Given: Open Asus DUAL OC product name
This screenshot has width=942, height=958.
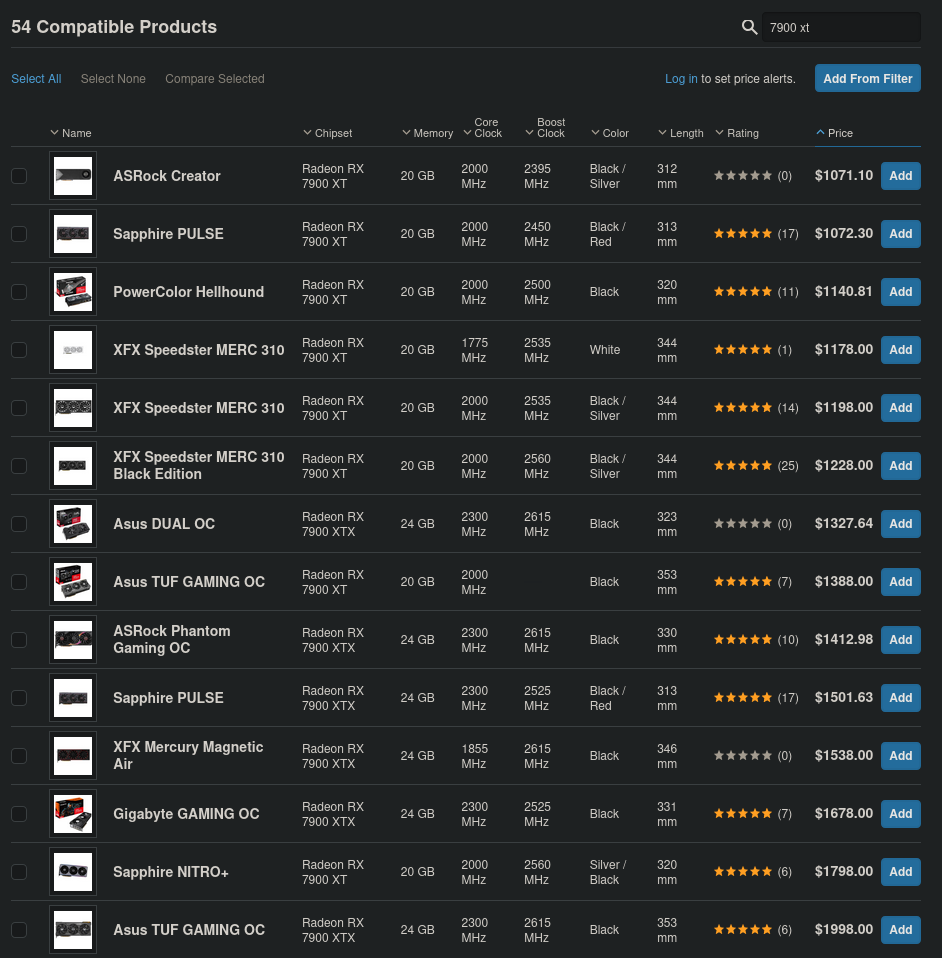Looking at the screenshot, I should click(164, 524).
